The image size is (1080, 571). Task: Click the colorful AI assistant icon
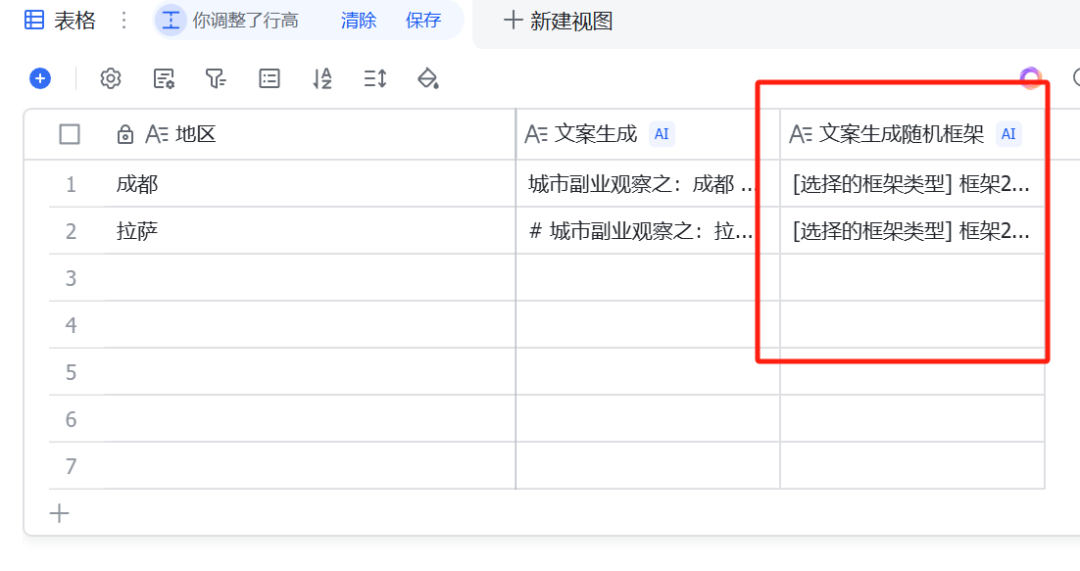1030,78
